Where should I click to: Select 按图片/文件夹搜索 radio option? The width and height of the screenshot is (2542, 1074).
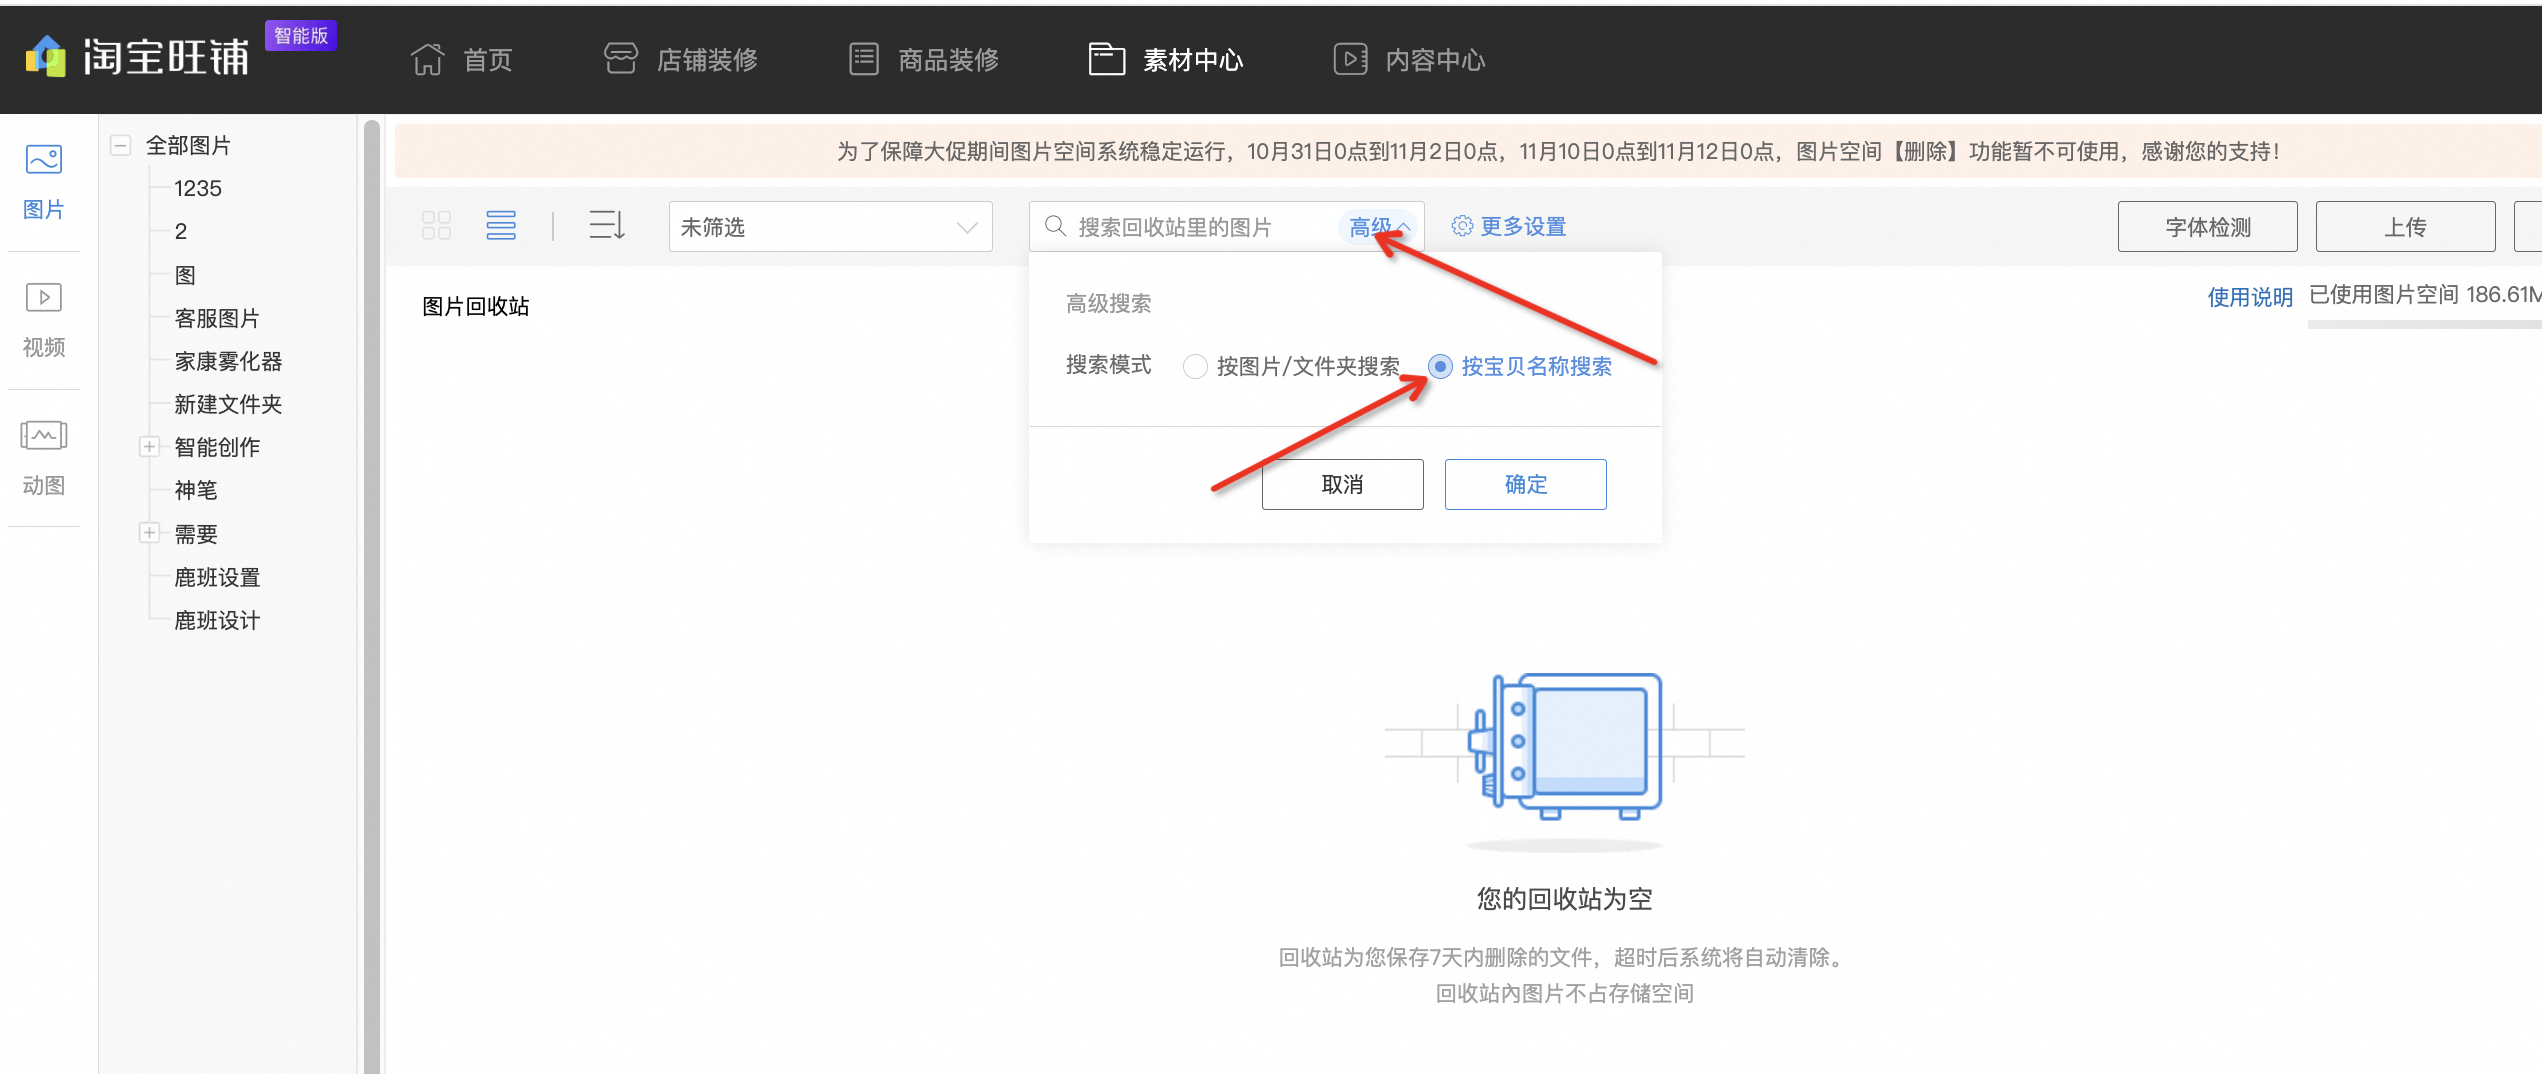(1194, 367)
